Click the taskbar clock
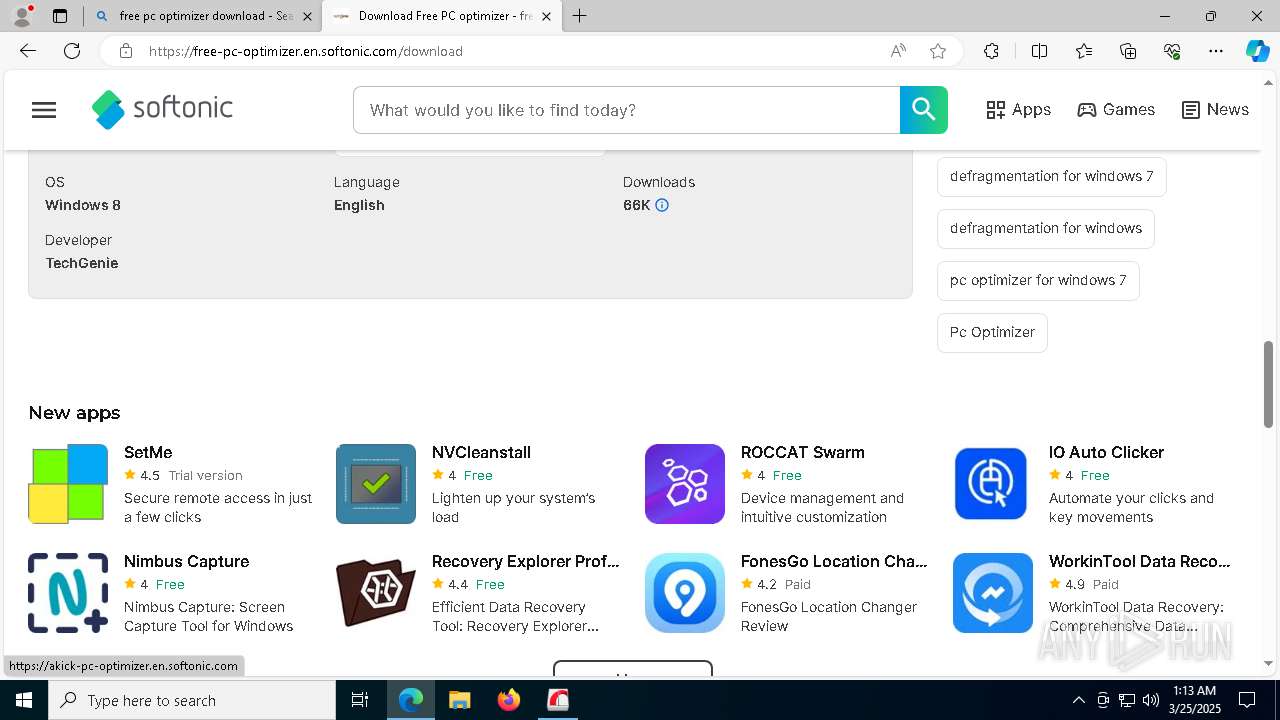This screenshot has width=1280, height=720. (1194, 700)
